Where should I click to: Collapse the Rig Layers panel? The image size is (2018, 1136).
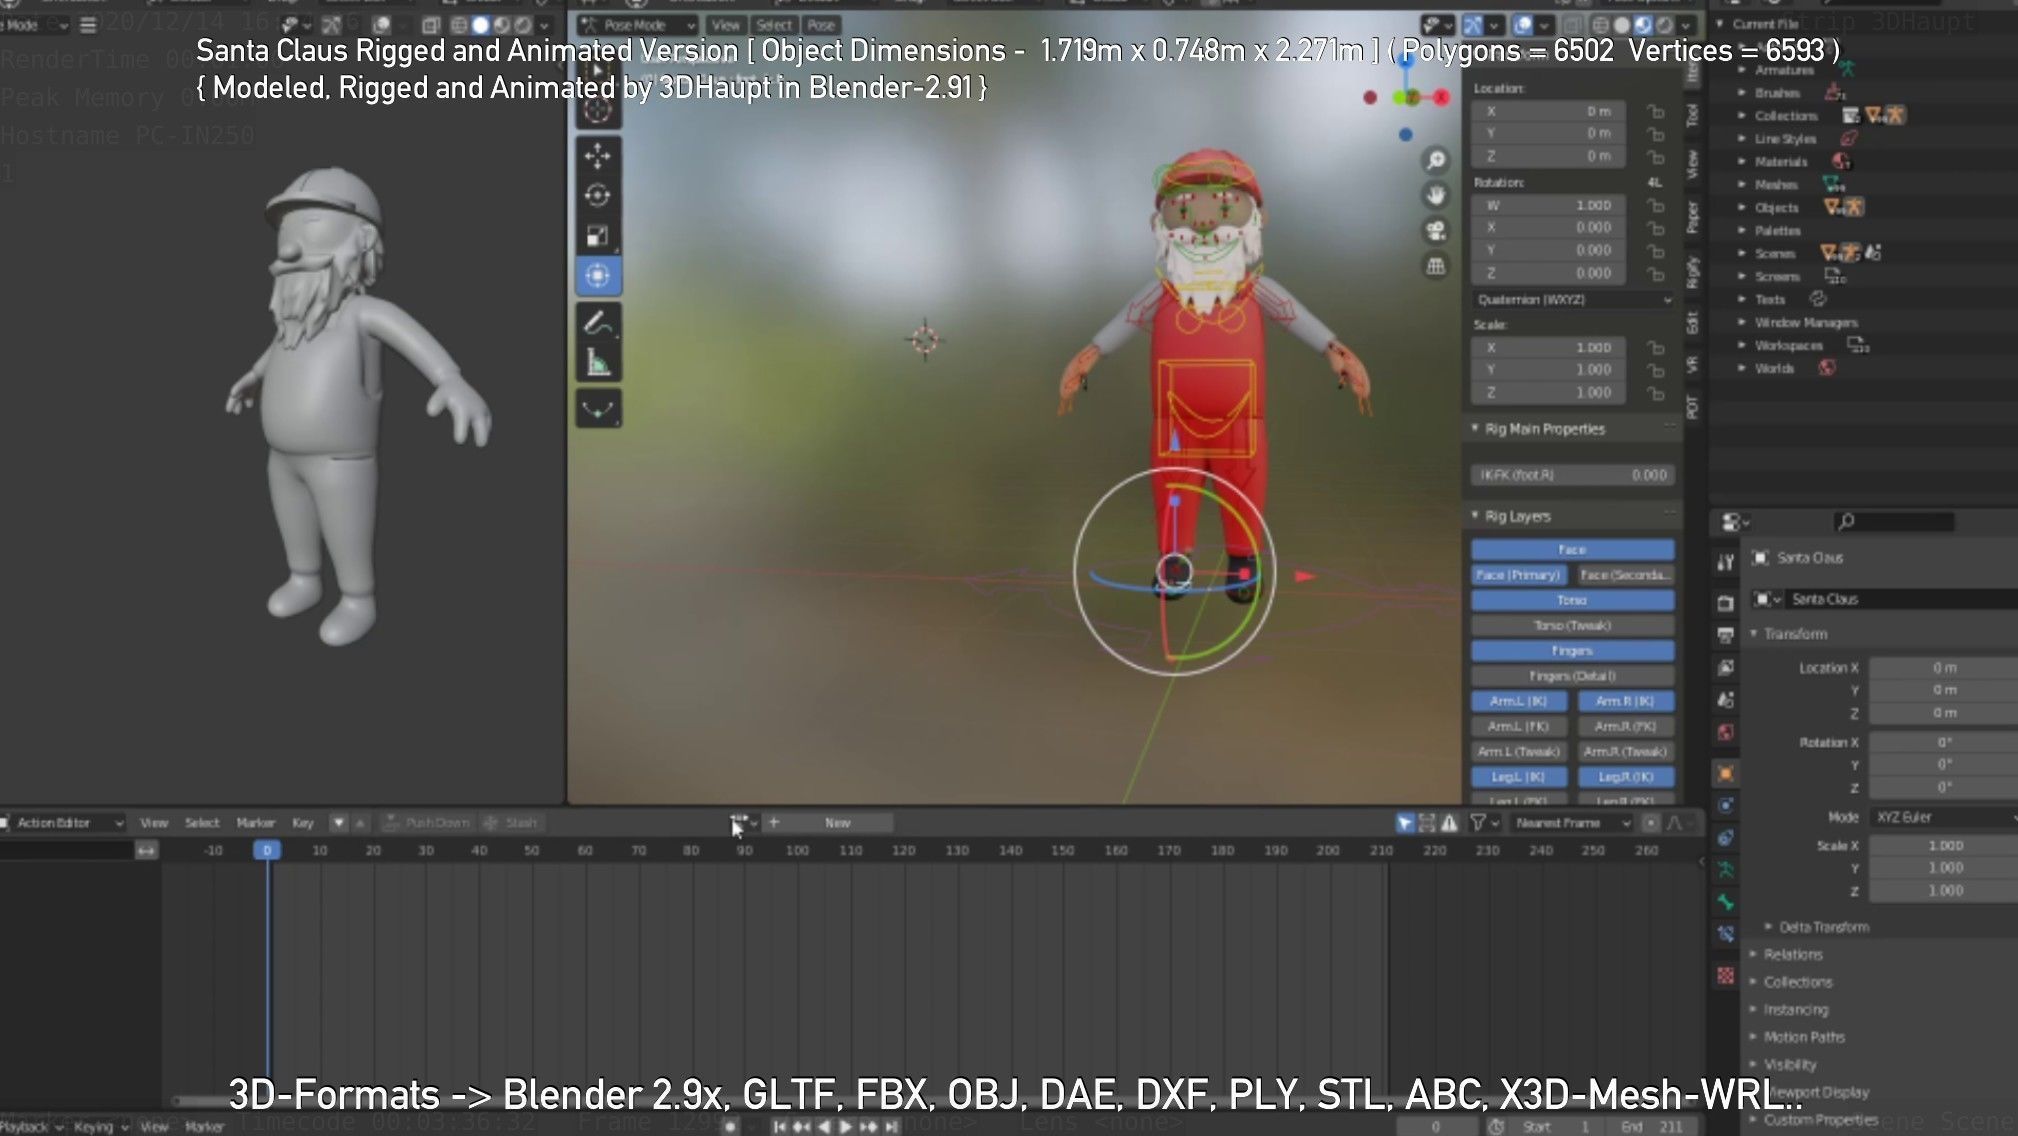pos(1475,515)
